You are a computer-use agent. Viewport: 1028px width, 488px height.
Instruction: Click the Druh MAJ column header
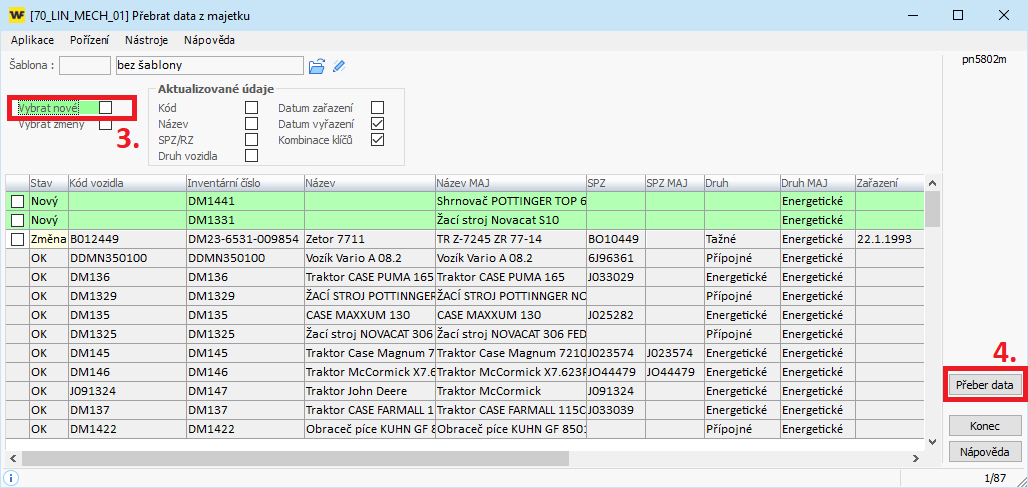click(818, 183)
